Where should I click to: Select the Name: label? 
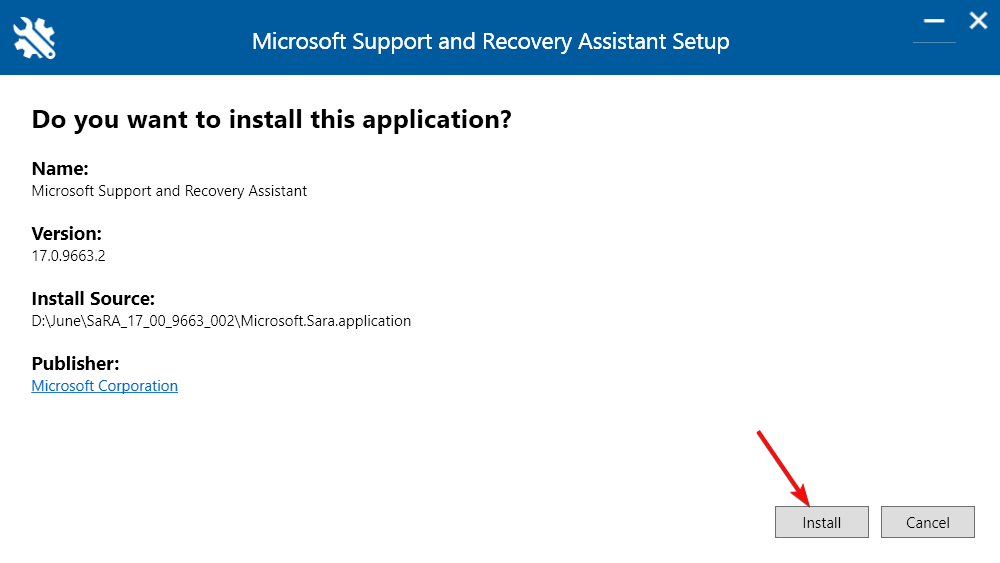(x=60, y=169)
